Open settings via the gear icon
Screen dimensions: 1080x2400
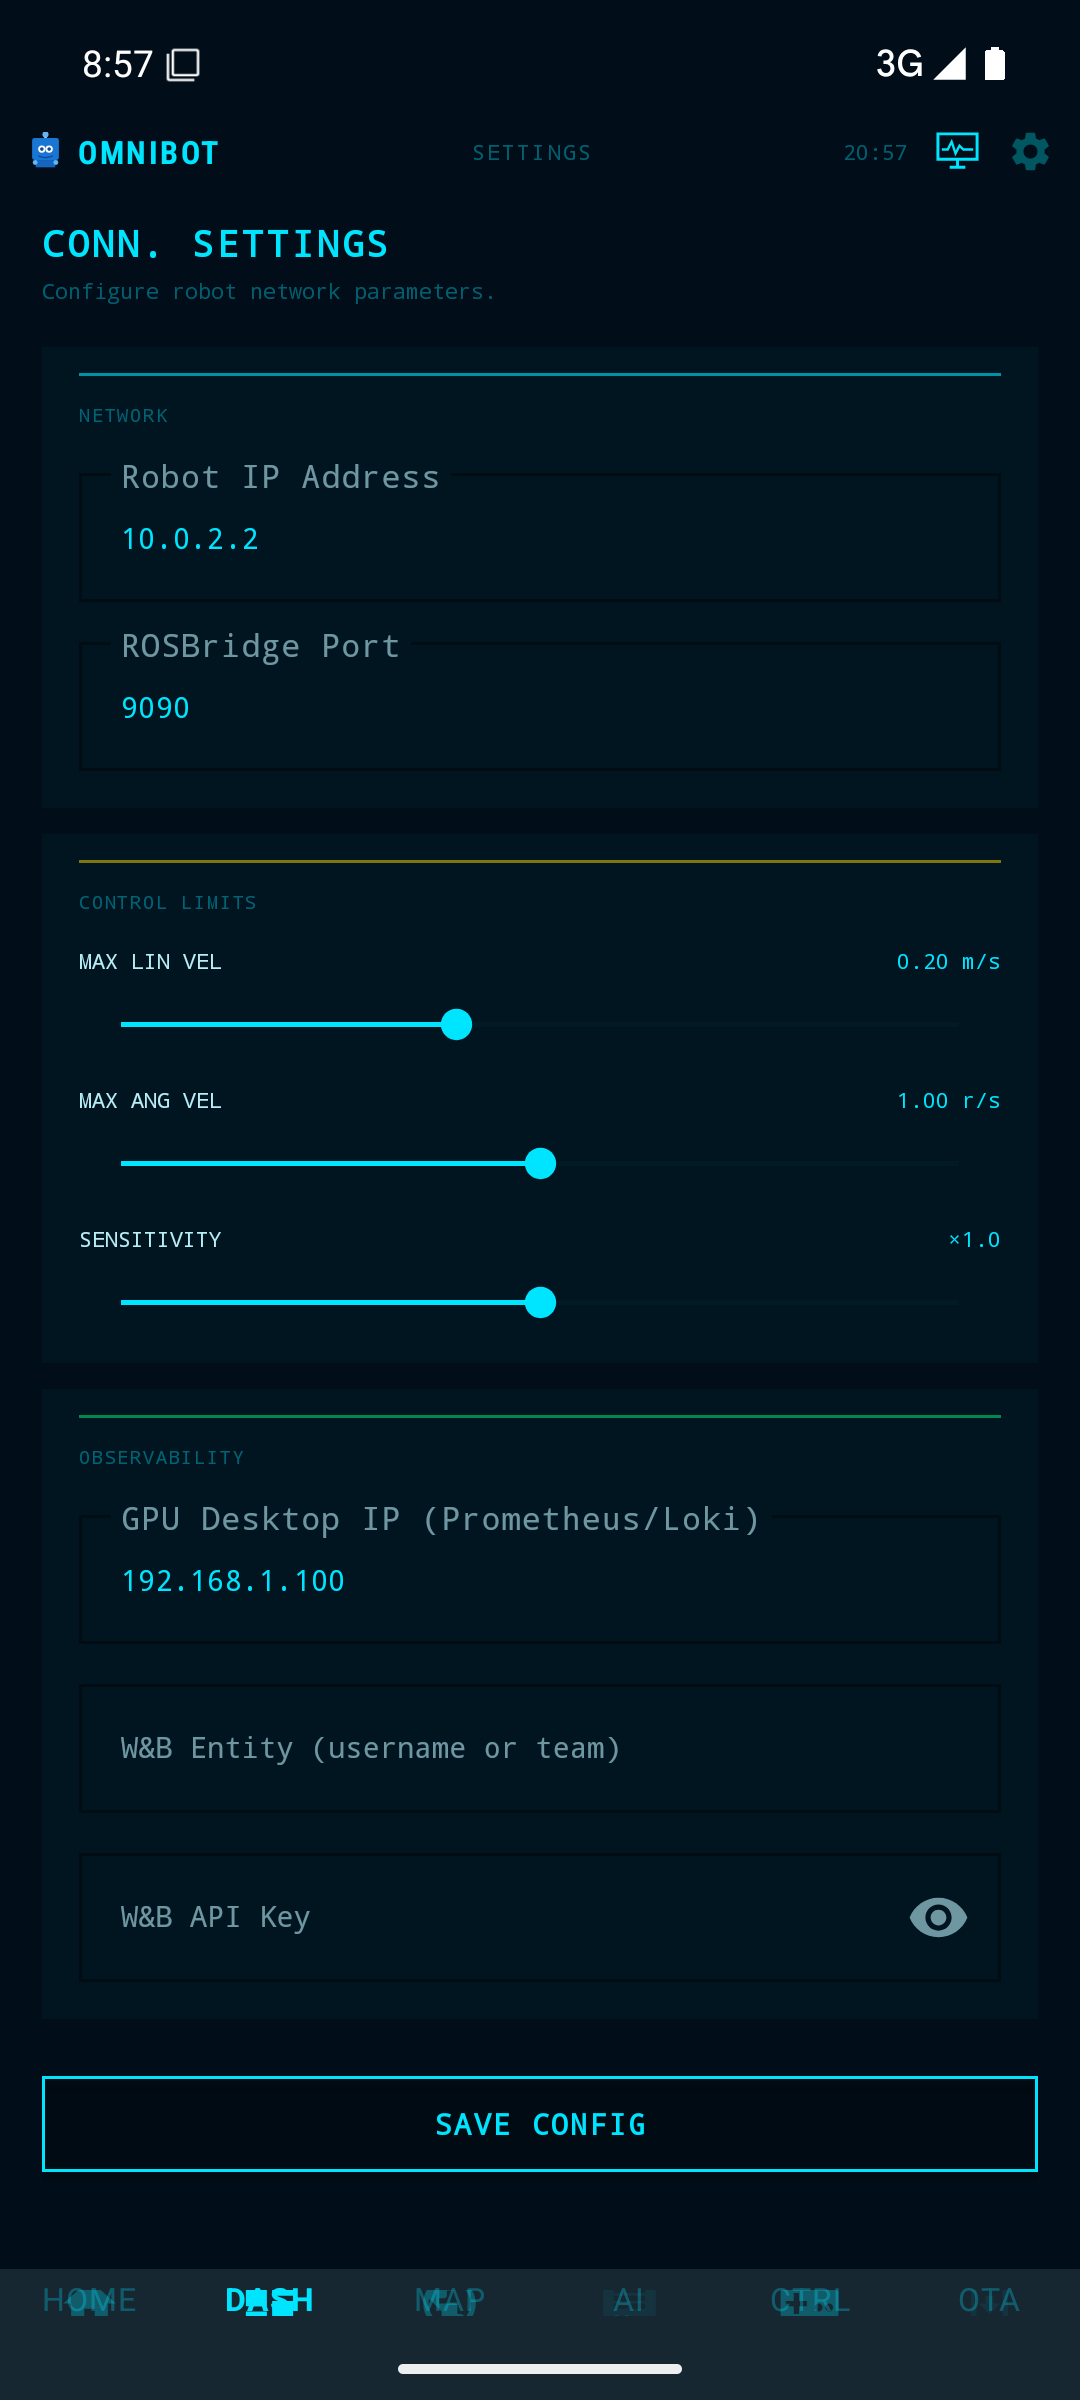[1030, 152]
